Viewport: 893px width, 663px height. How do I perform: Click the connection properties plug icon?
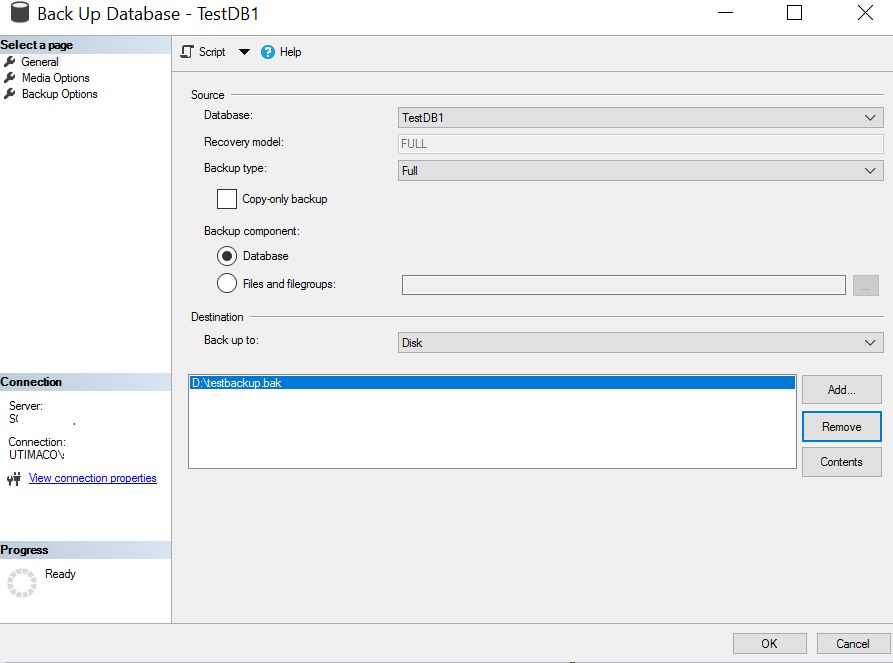[x=14, y=478]
